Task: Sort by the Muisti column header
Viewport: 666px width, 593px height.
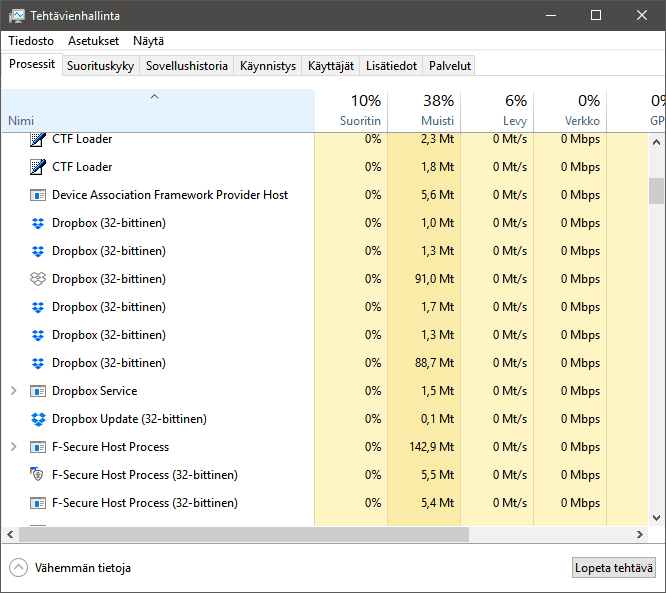Action: [x=424, y=110]
